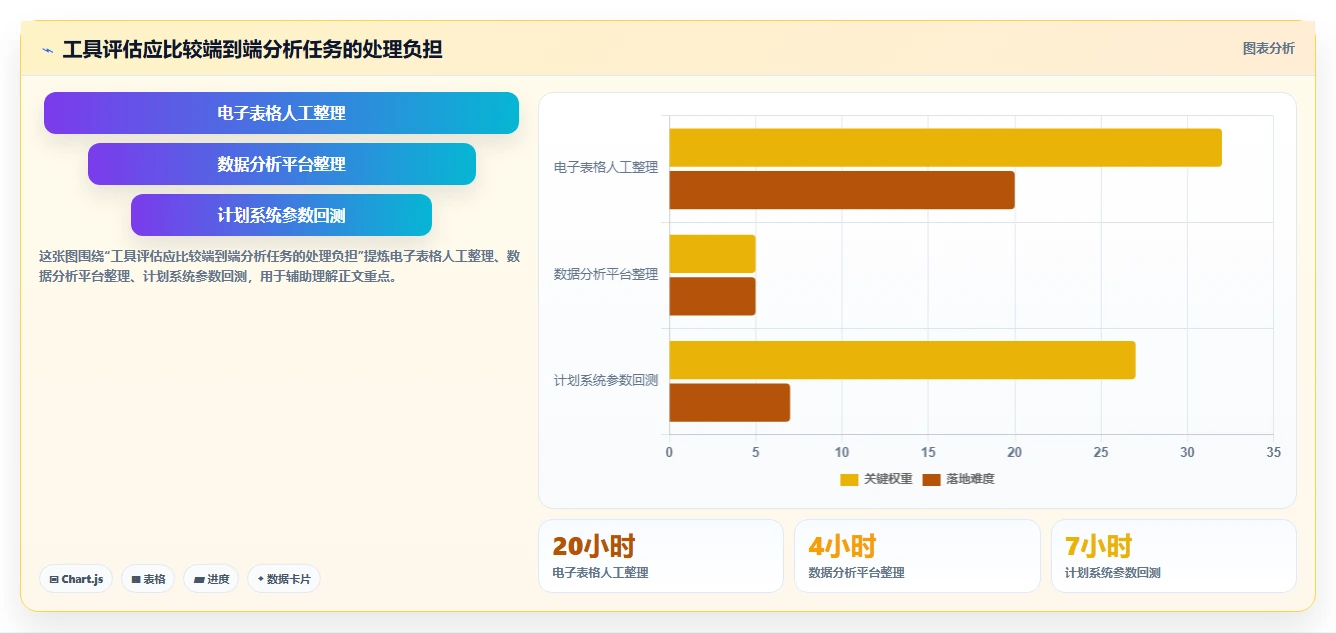This screenshot has height=633, width=1336.
Task: Click the brown 落地难度 bar for 电子表格人工整理
Action: pos(842,190)
